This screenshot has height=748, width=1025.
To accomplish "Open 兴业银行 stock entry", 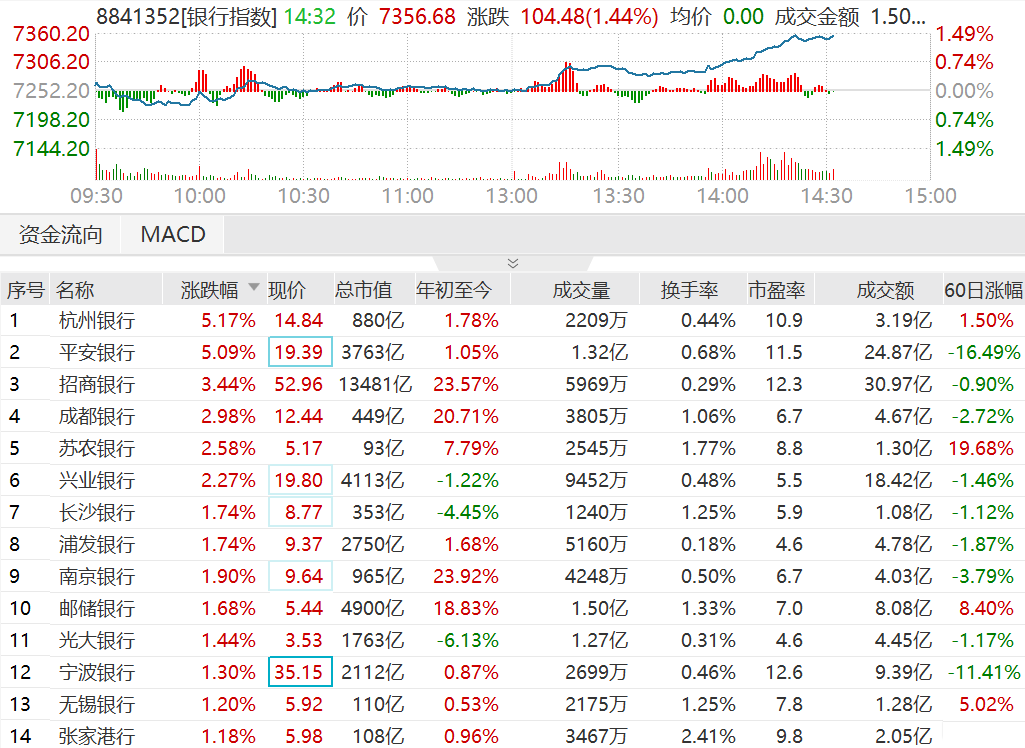I will pos(97,481).
